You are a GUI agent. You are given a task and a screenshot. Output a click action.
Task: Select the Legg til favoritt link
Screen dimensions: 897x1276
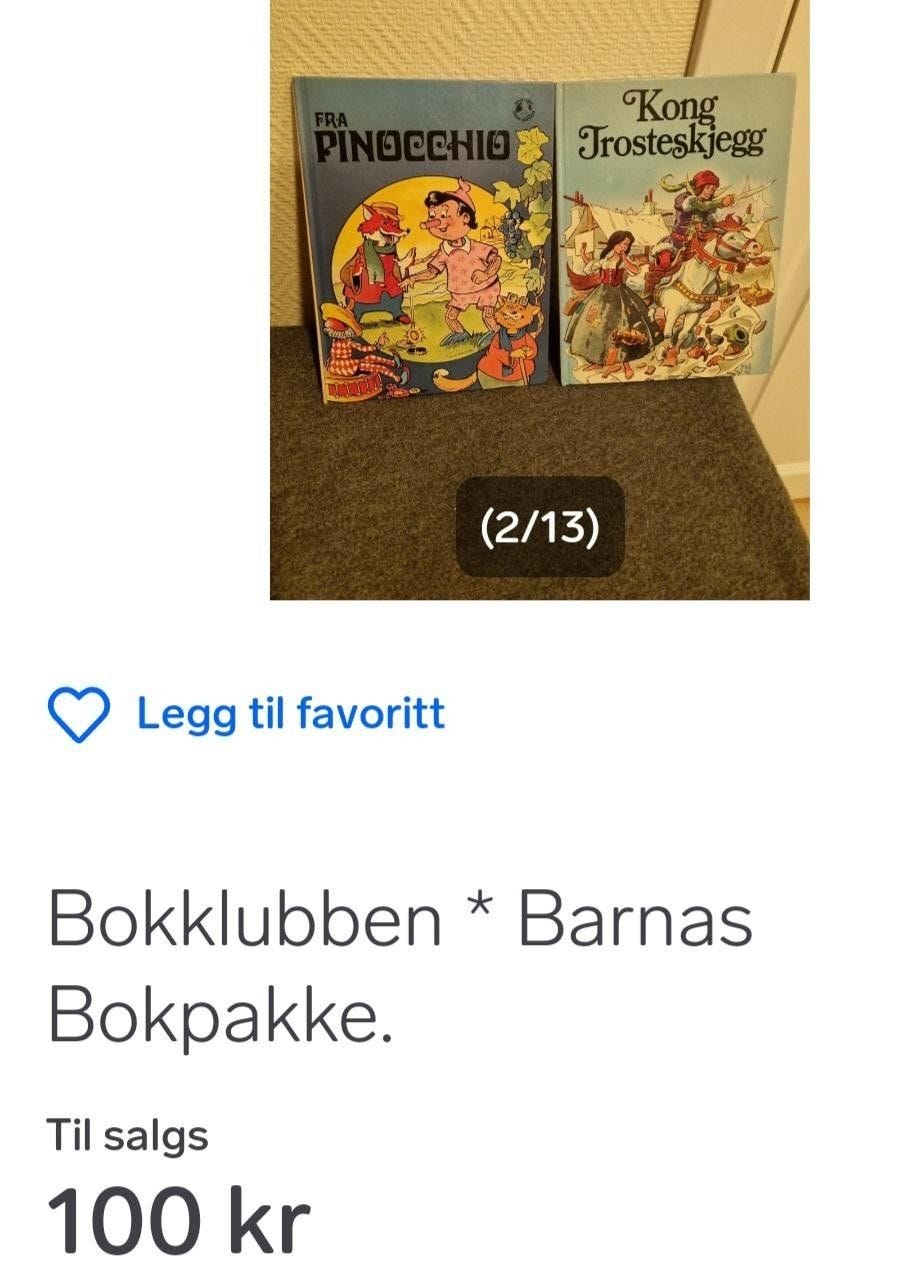291,714
